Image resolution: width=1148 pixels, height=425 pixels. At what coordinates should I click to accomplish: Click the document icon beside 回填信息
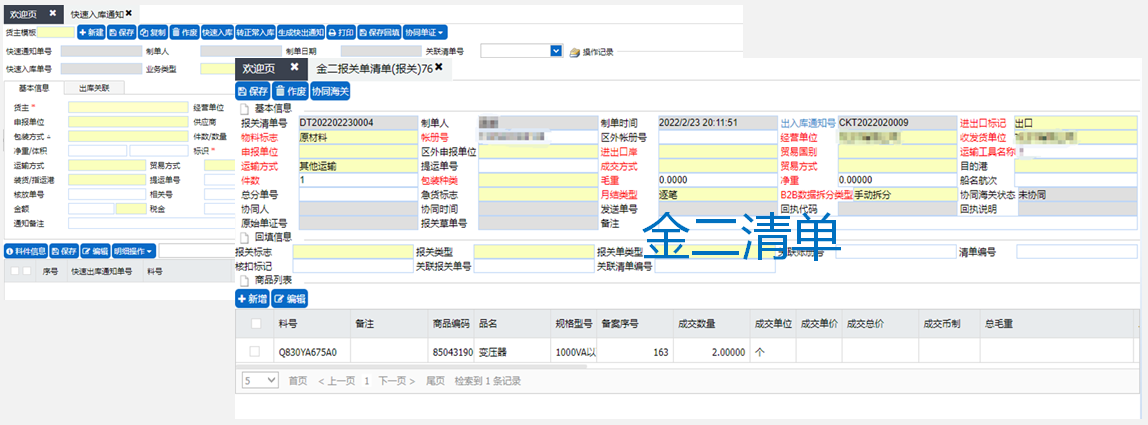click(246, 237)
